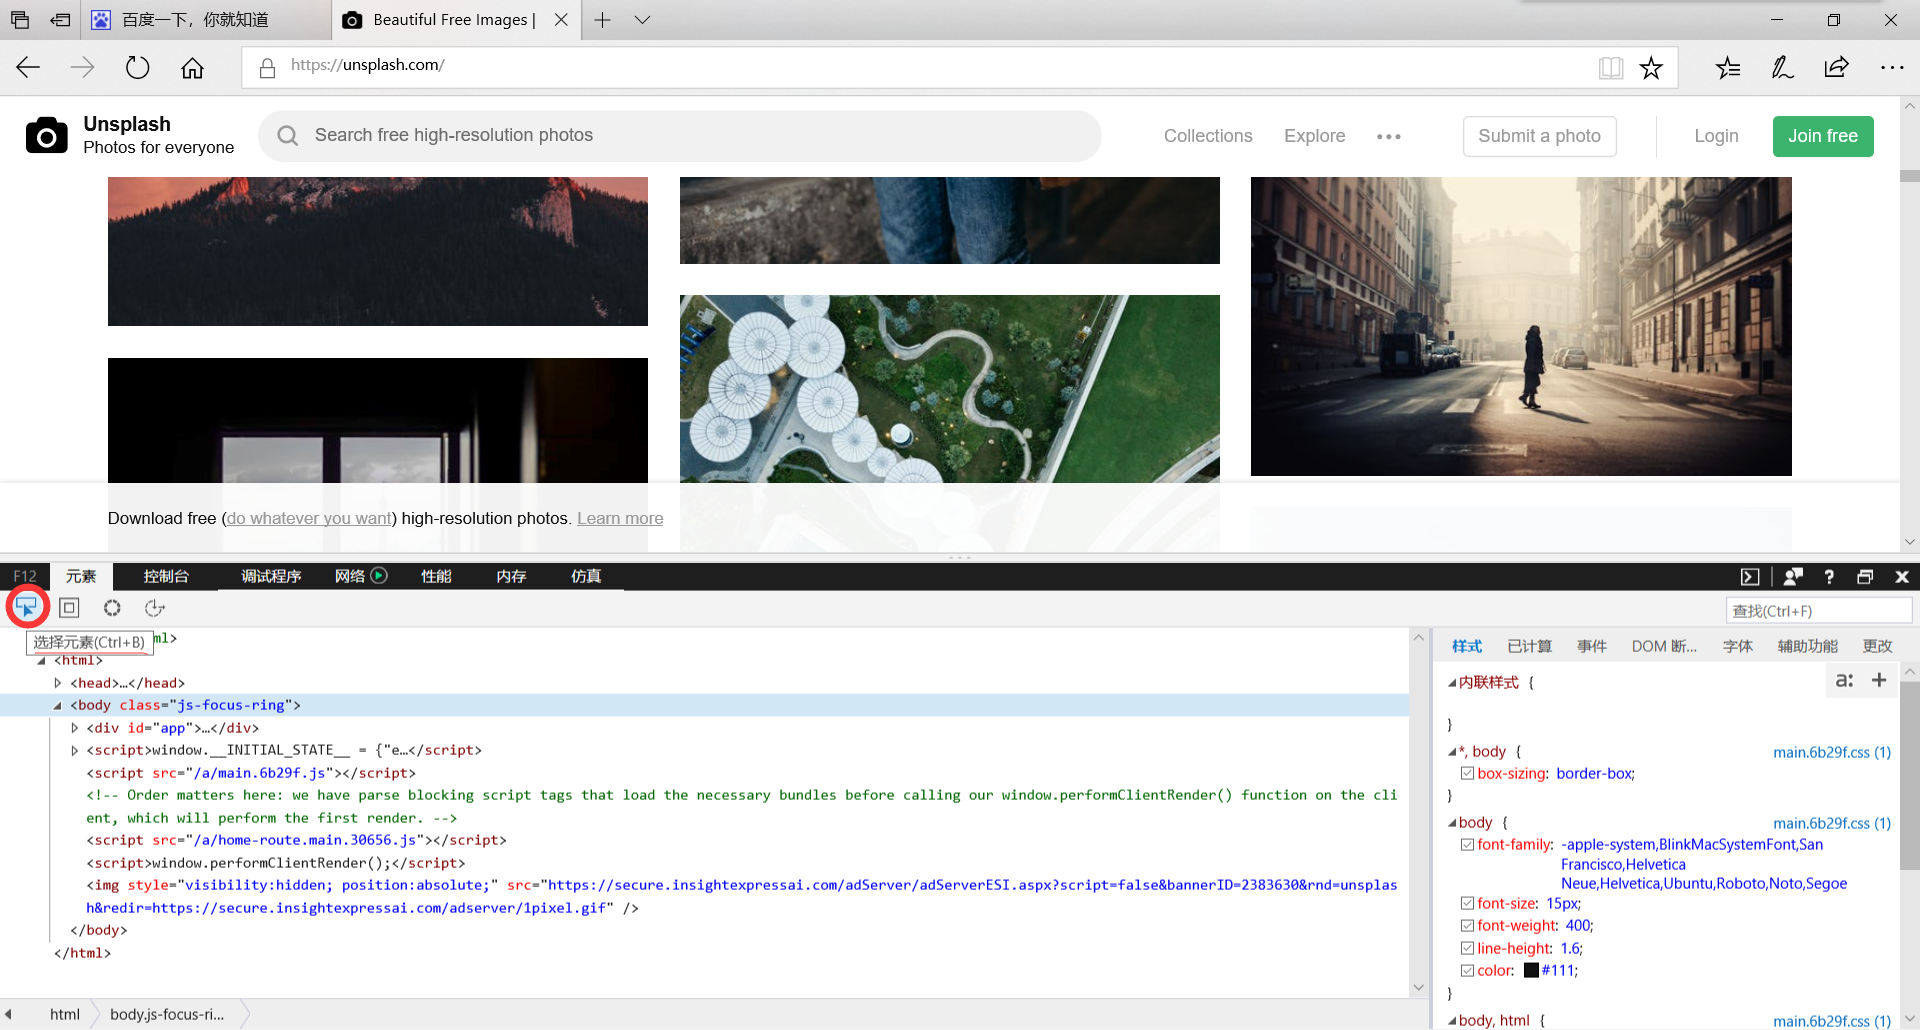Toggle the DOM element highlight box icon
Screen dimensions: 1920x1030
click(69, 608)
